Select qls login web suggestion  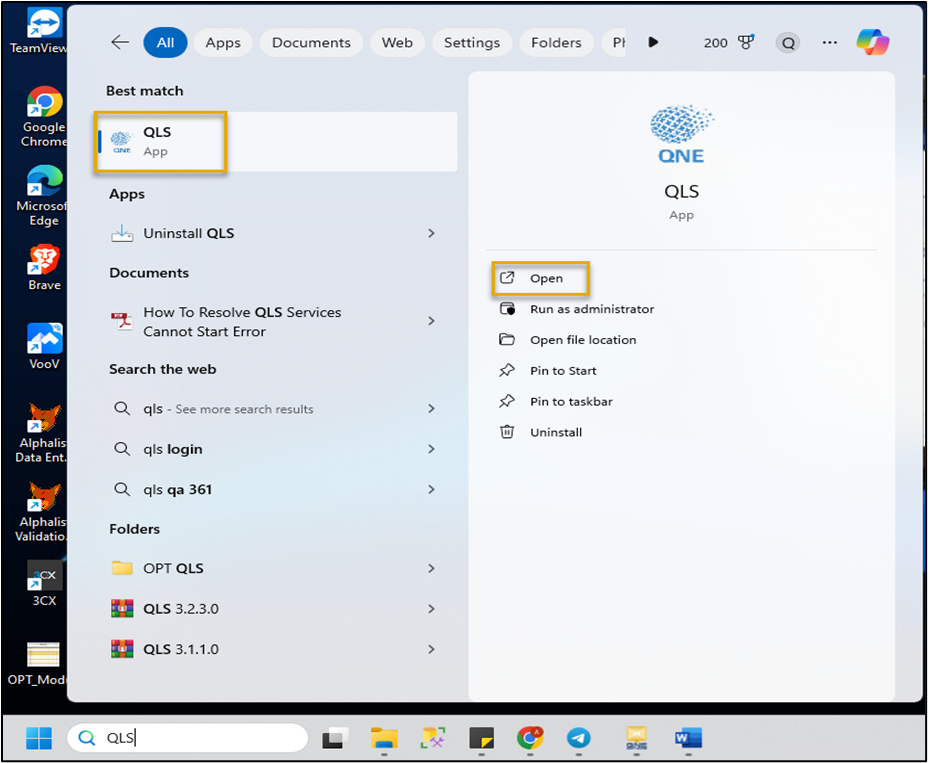point(172,449)
